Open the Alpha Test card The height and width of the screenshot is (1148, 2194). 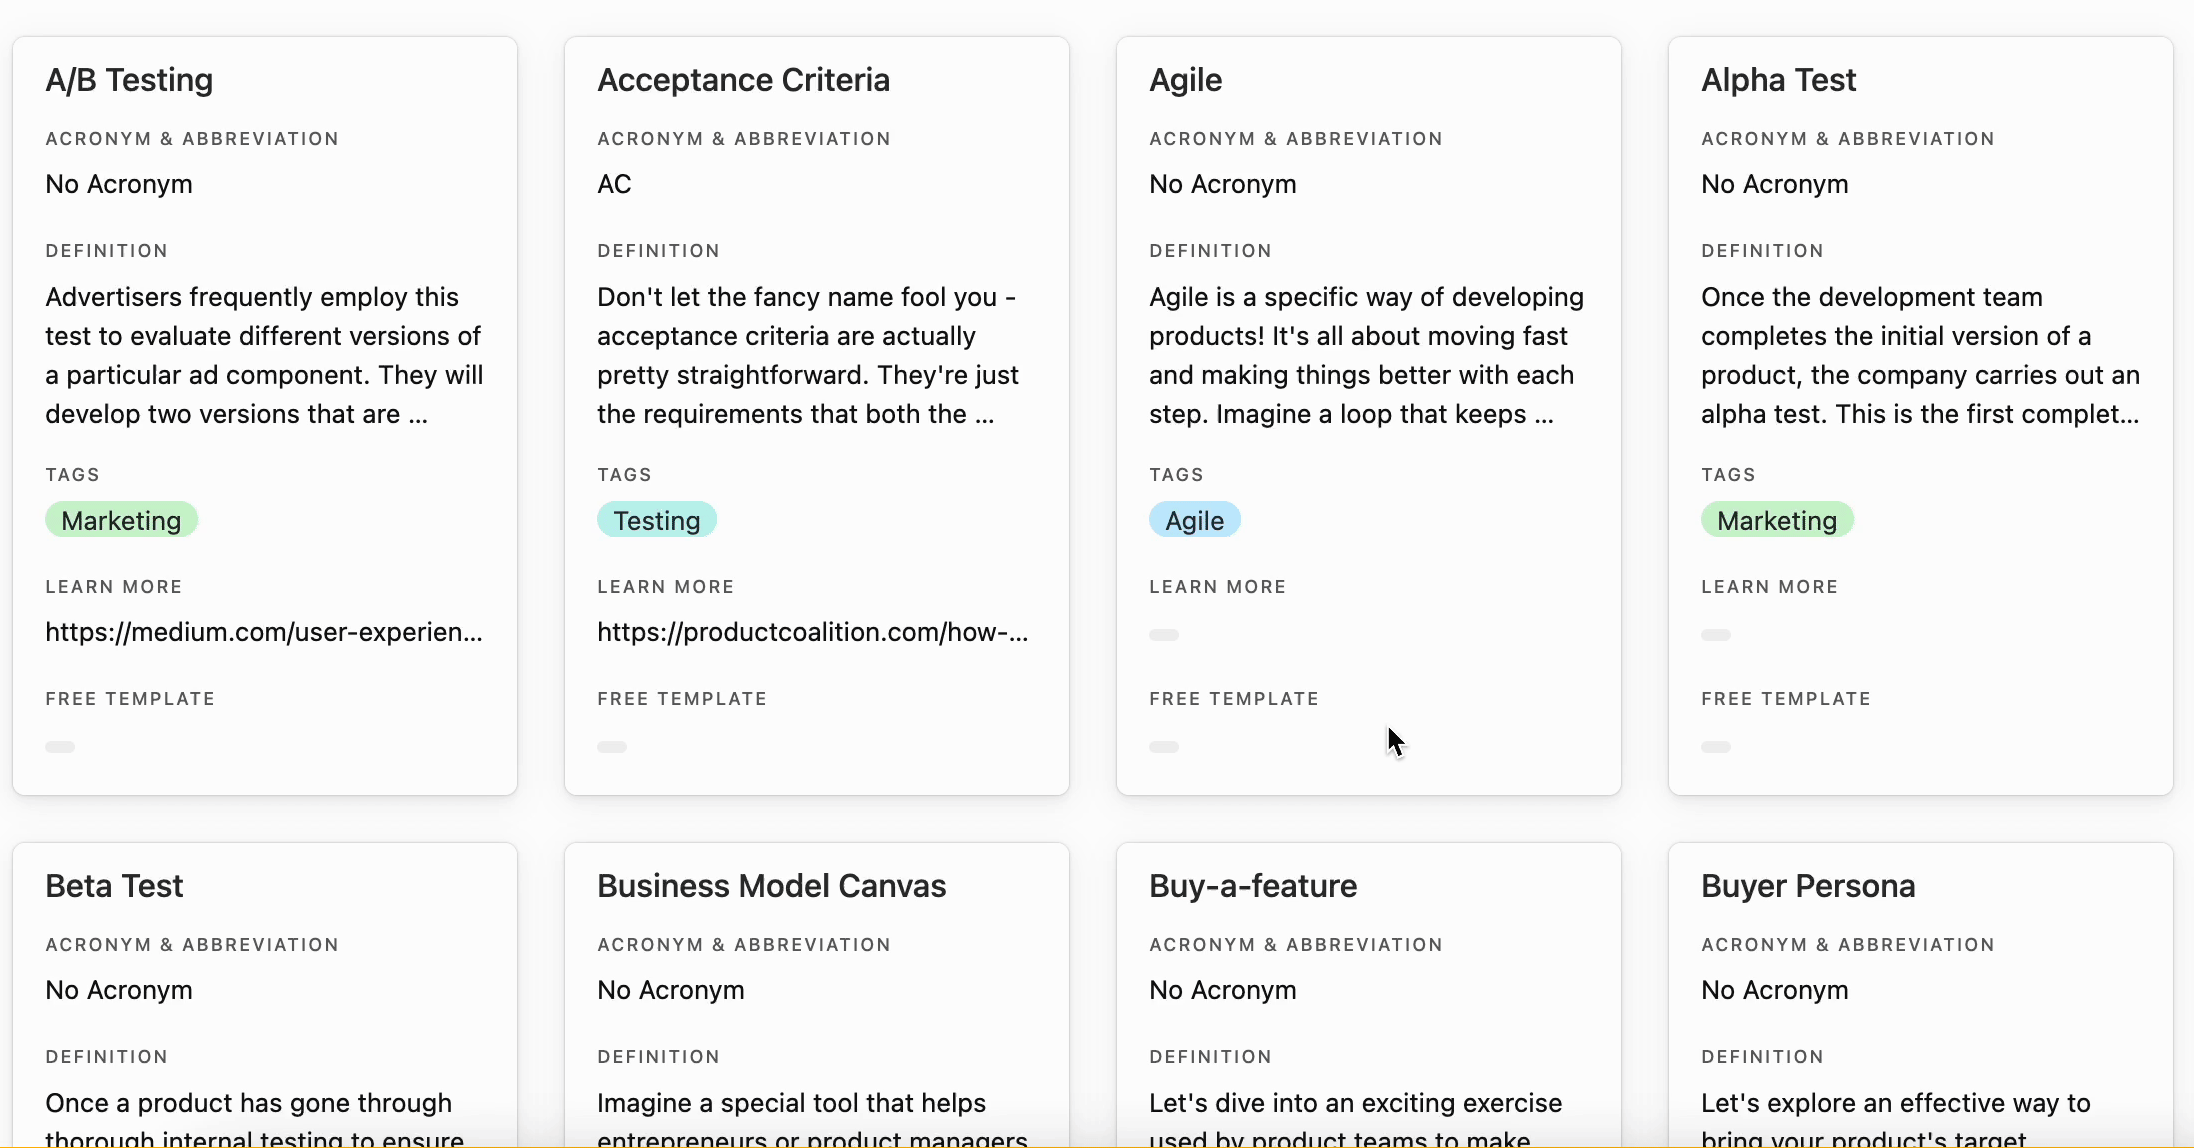click(x=1777, y=80)
